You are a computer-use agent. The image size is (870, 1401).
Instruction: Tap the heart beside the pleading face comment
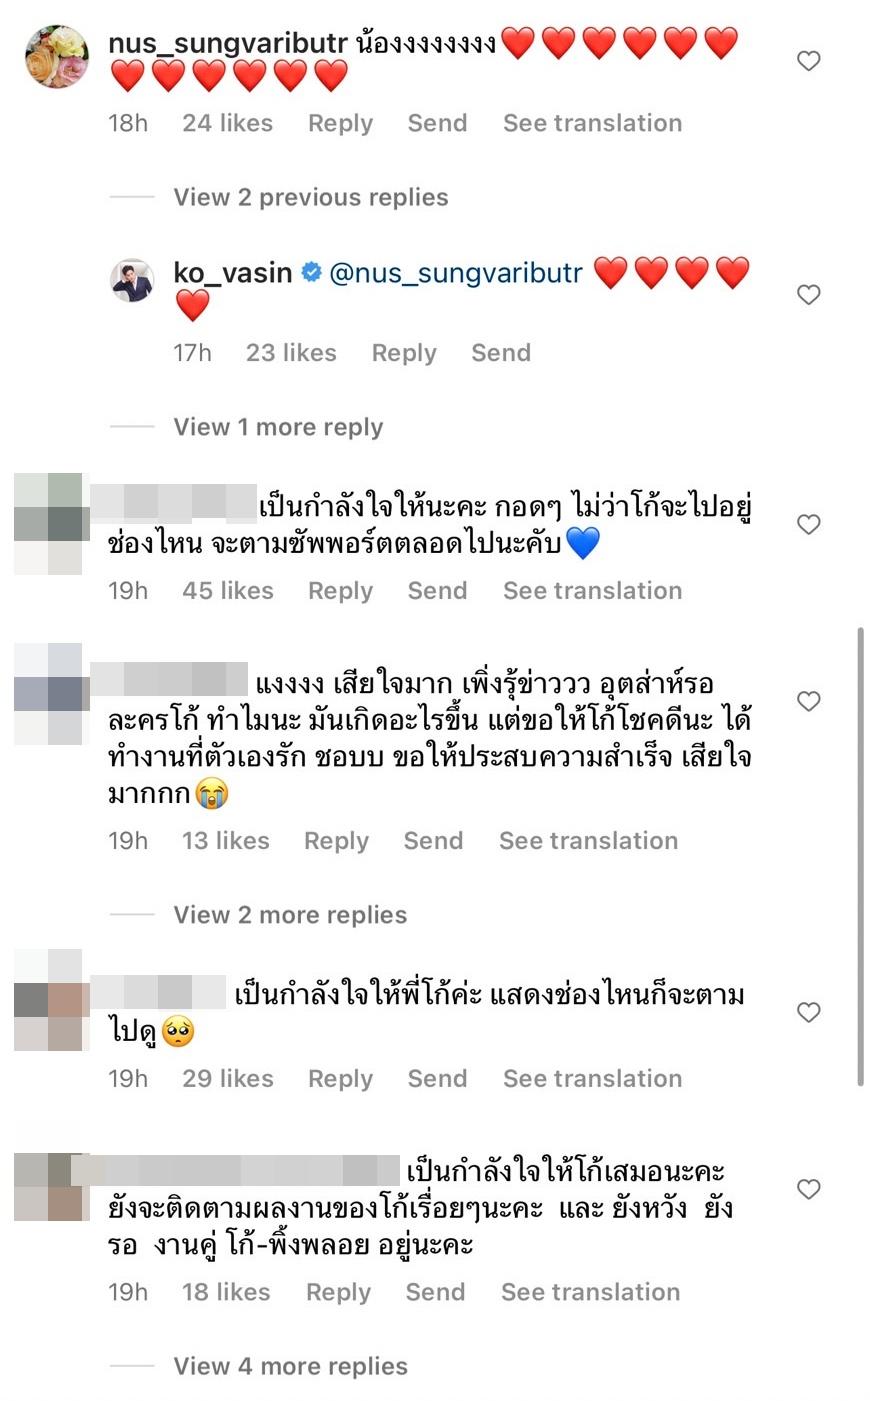(x=809, y=1012)
